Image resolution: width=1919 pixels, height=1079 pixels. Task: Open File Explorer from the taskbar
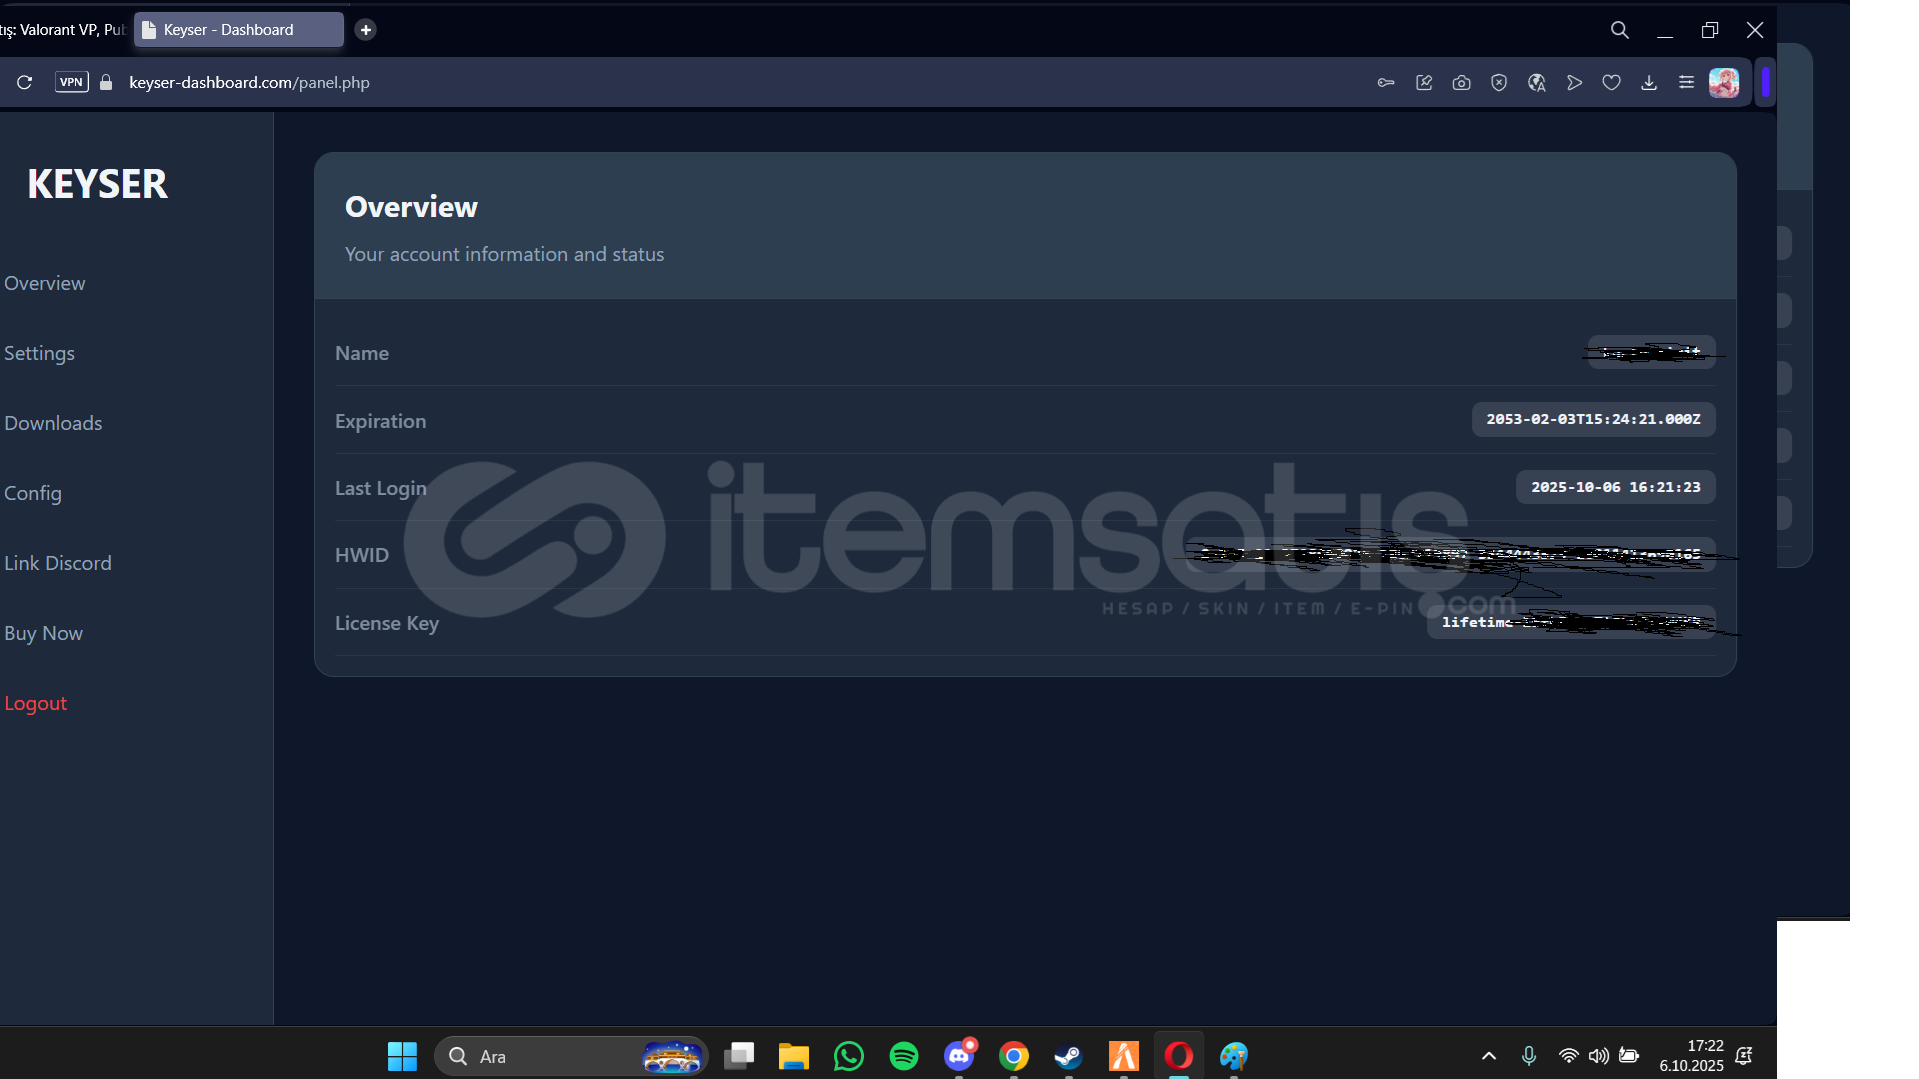794,1056
